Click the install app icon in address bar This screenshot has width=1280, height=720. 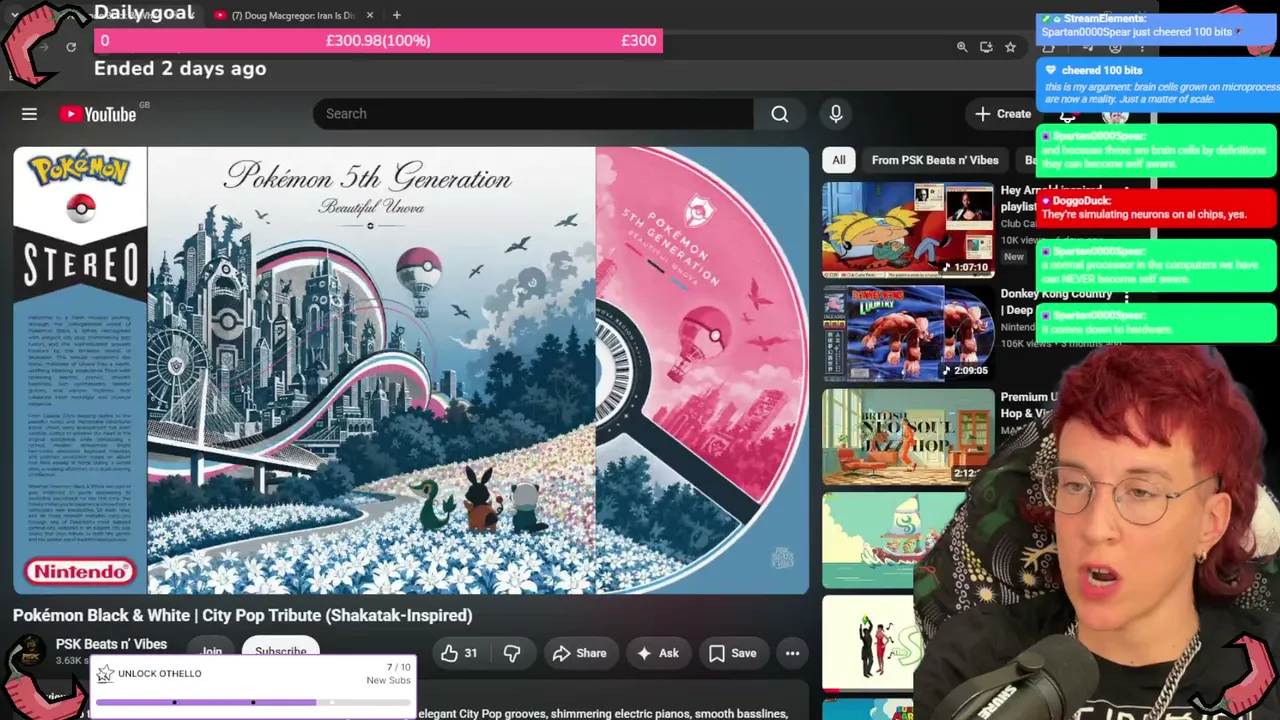pyautogui.click(x=987, y=47)
